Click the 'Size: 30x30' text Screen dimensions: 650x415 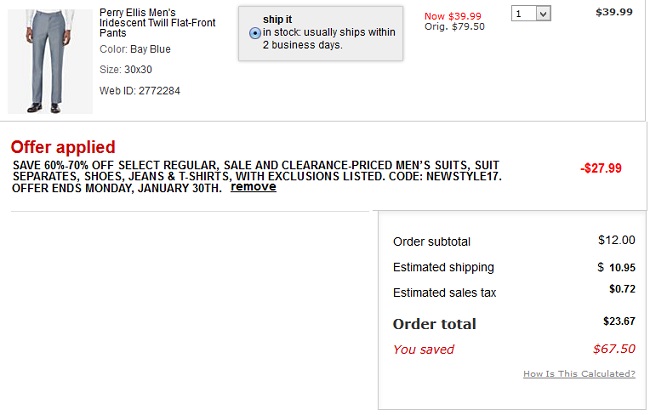click(126, 69)
